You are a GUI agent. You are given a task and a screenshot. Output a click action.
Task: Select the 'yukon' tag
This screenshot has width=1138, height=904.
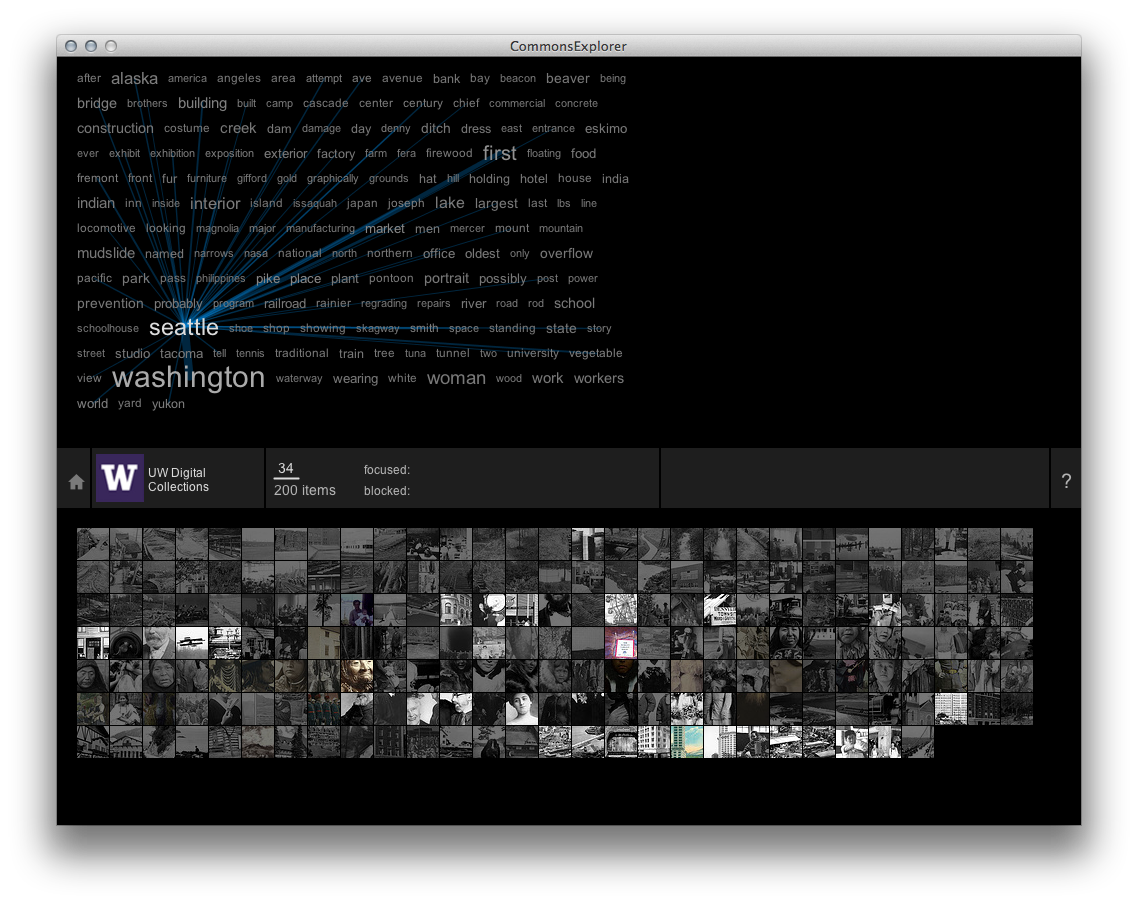[x=168, y=404]
